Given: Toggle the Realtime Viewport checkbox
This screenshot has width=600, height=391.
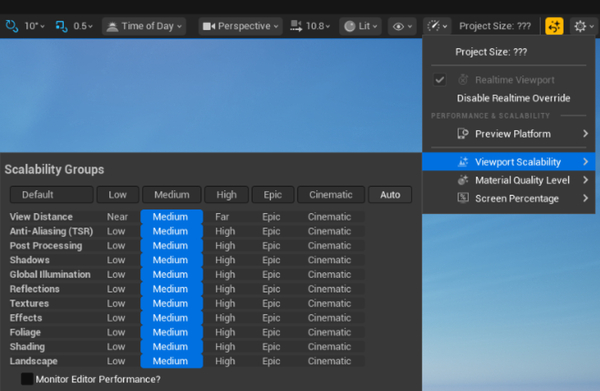Looking at the screenshot, I should (440, 80).
